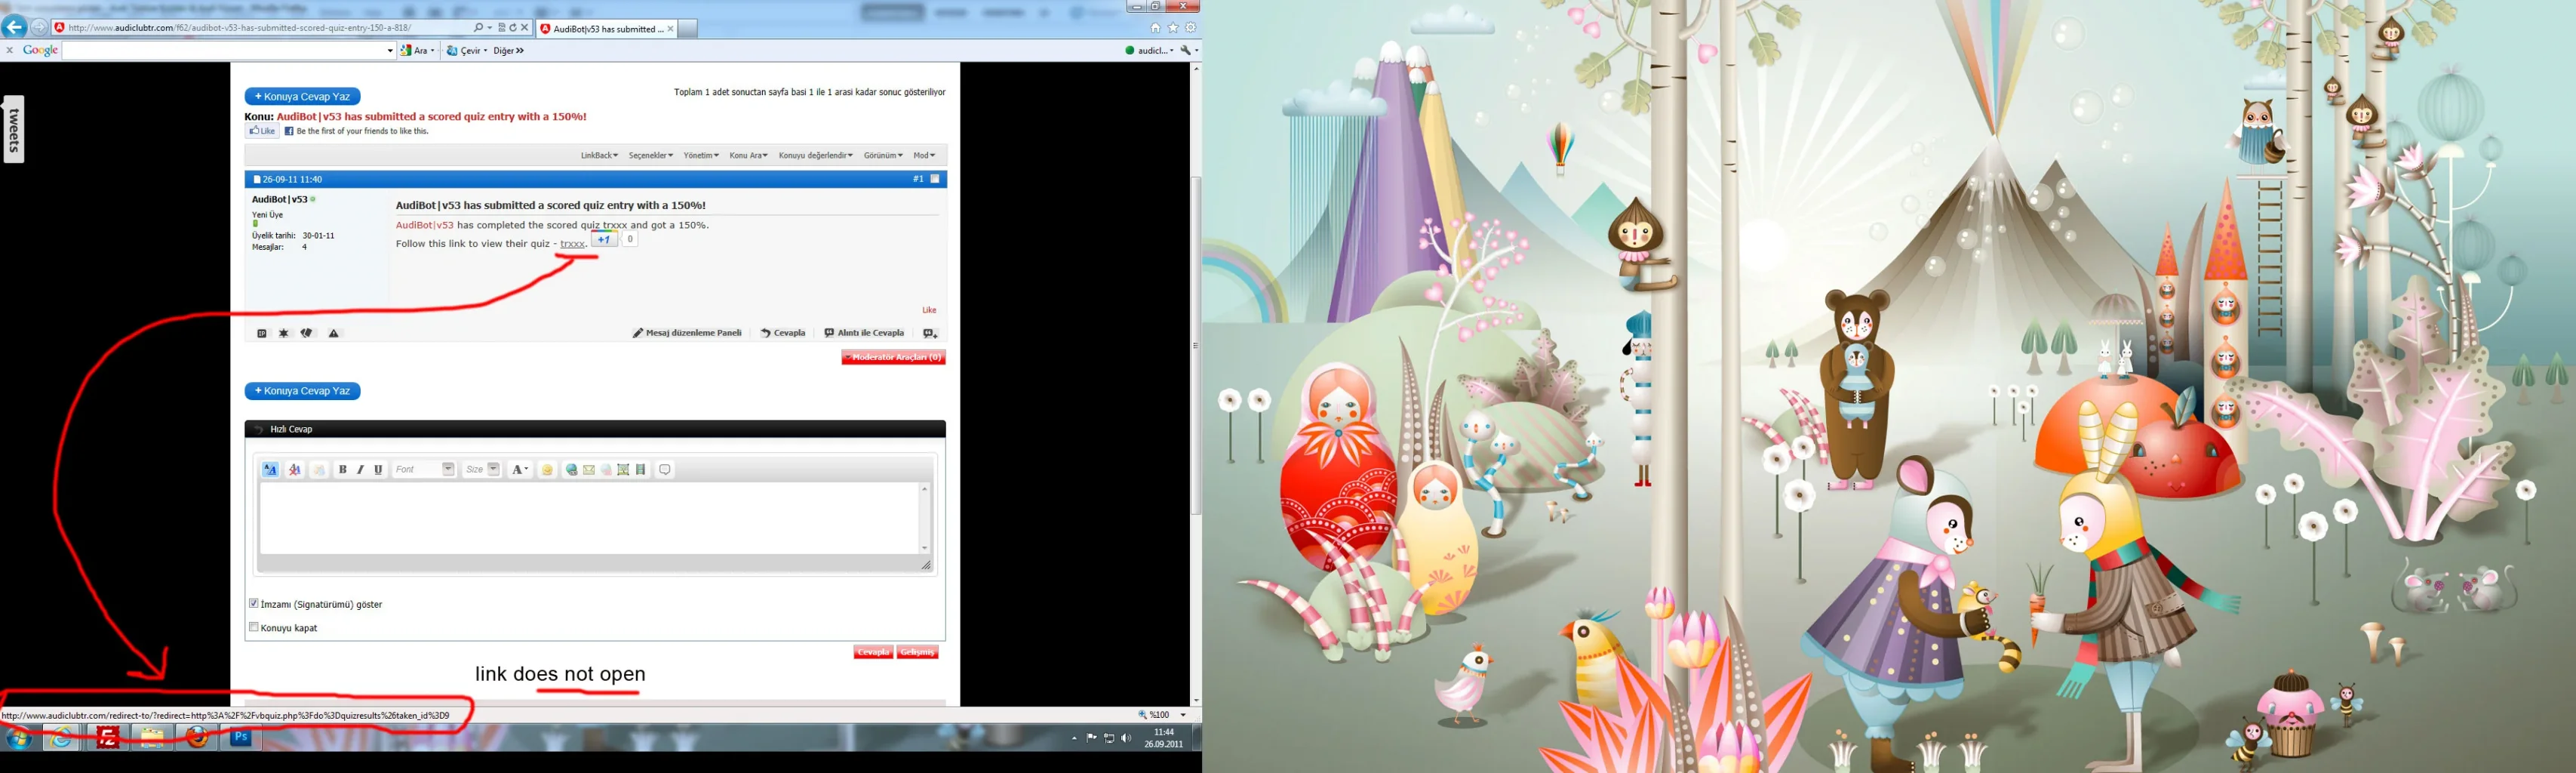
Task: Toggle the İmzamı (Signatürümü) göster checkbox
Action: (x=254, y=603)
